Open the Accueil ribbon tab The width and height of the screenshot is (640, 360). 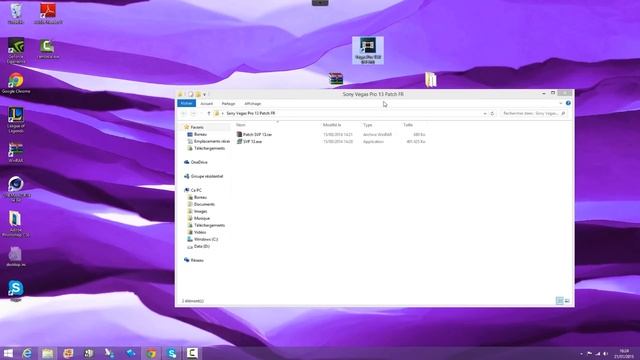coord(207,104)
